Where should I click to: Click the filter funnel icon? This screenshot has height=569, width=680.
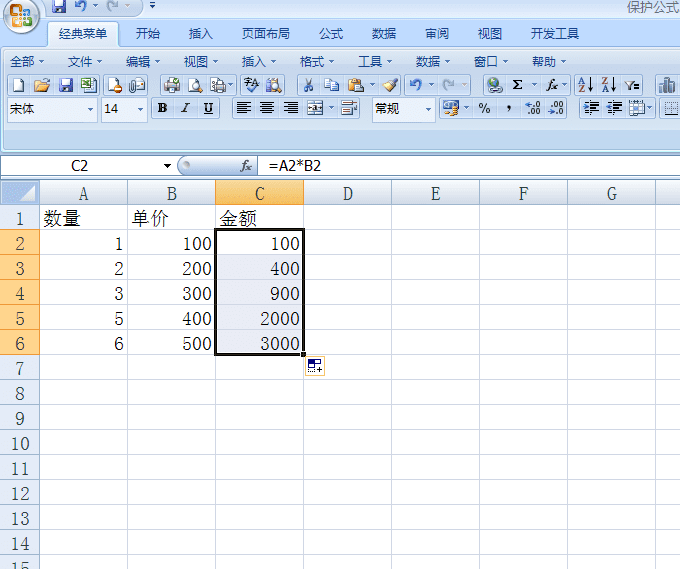click(x=632, y=85)
